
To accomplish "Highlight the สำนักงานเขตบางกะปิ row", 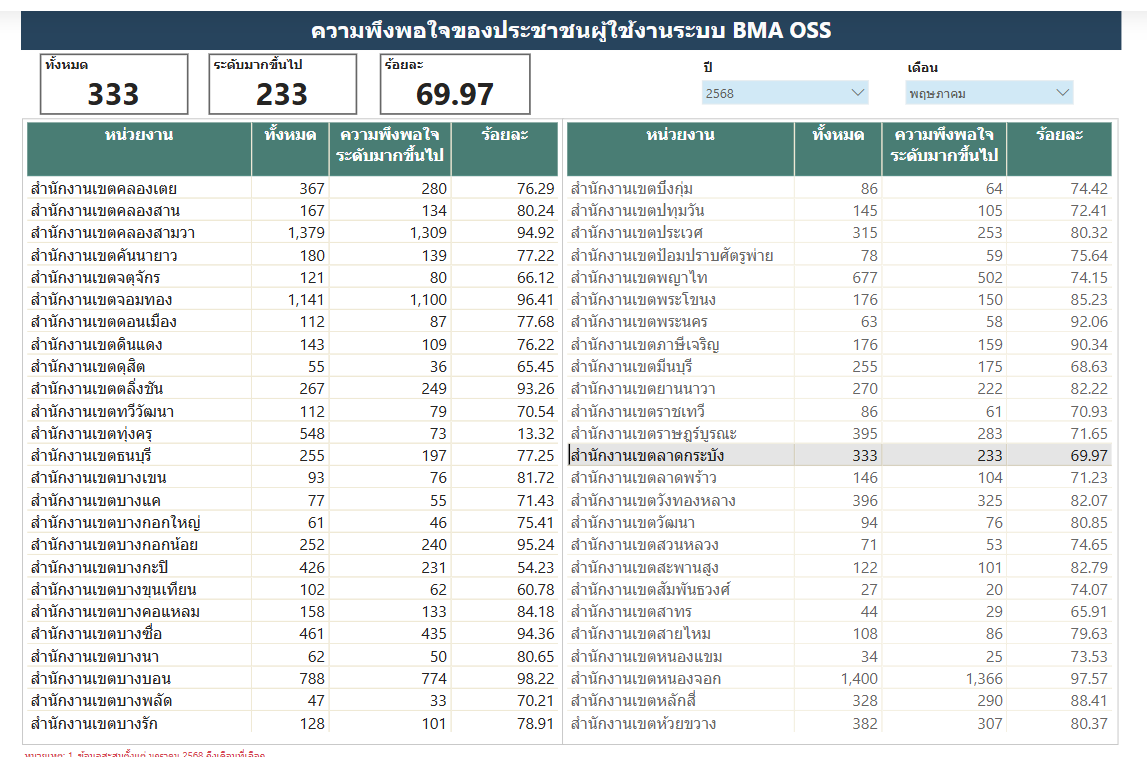I will [x=293, y=567].
